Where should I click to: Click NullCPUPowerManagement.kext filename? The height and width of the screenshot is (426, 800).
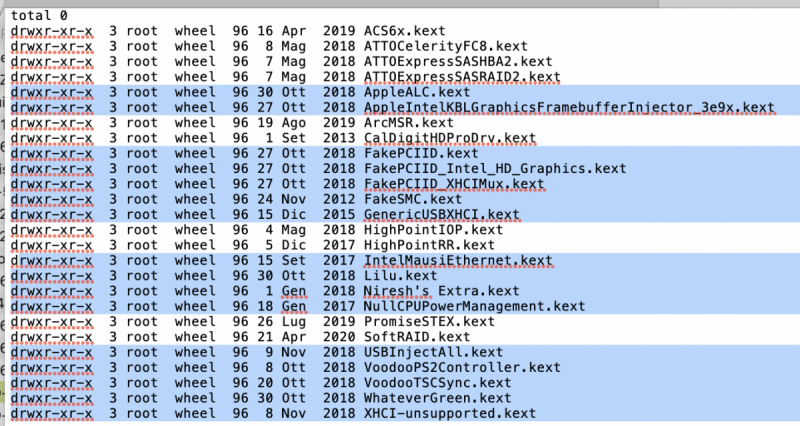point(474,307)
